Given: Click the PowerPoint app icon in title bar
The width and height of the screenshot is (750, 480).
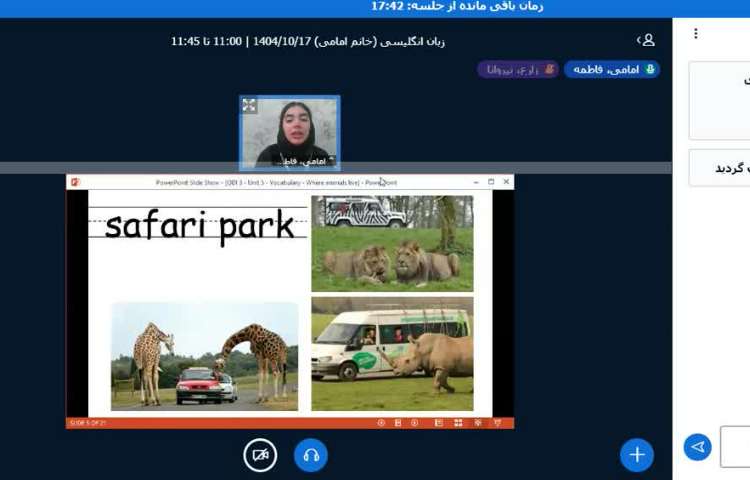Looking at the screenshot, I should point(75,182).
